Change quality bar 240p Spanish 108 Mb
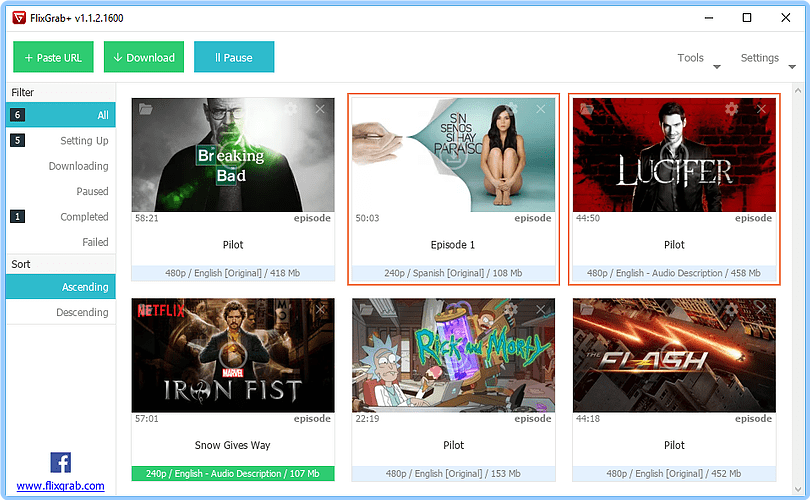 point(454,273)
